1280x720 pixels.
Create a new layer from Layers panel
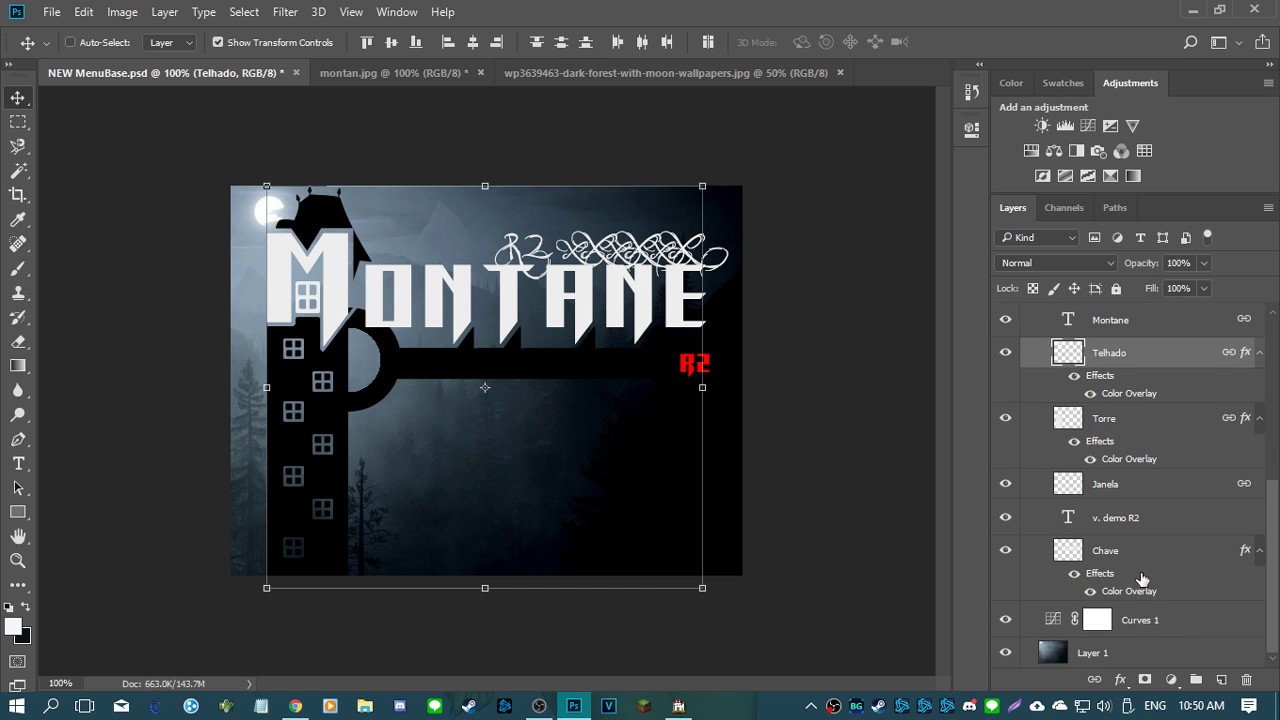[x=1221, y=680]
